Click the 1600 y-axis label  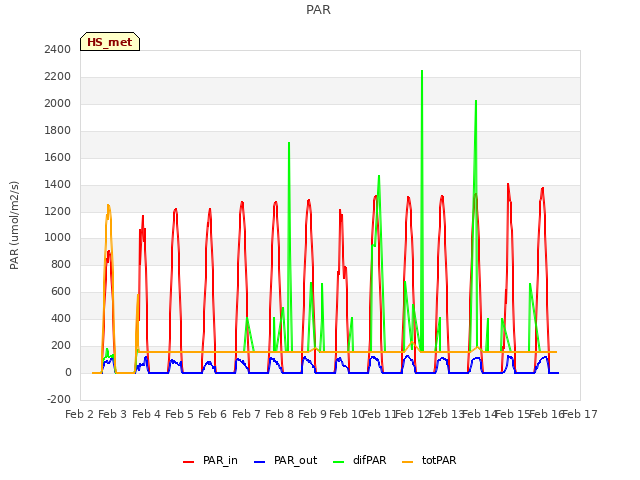click(x=58, y=158)
